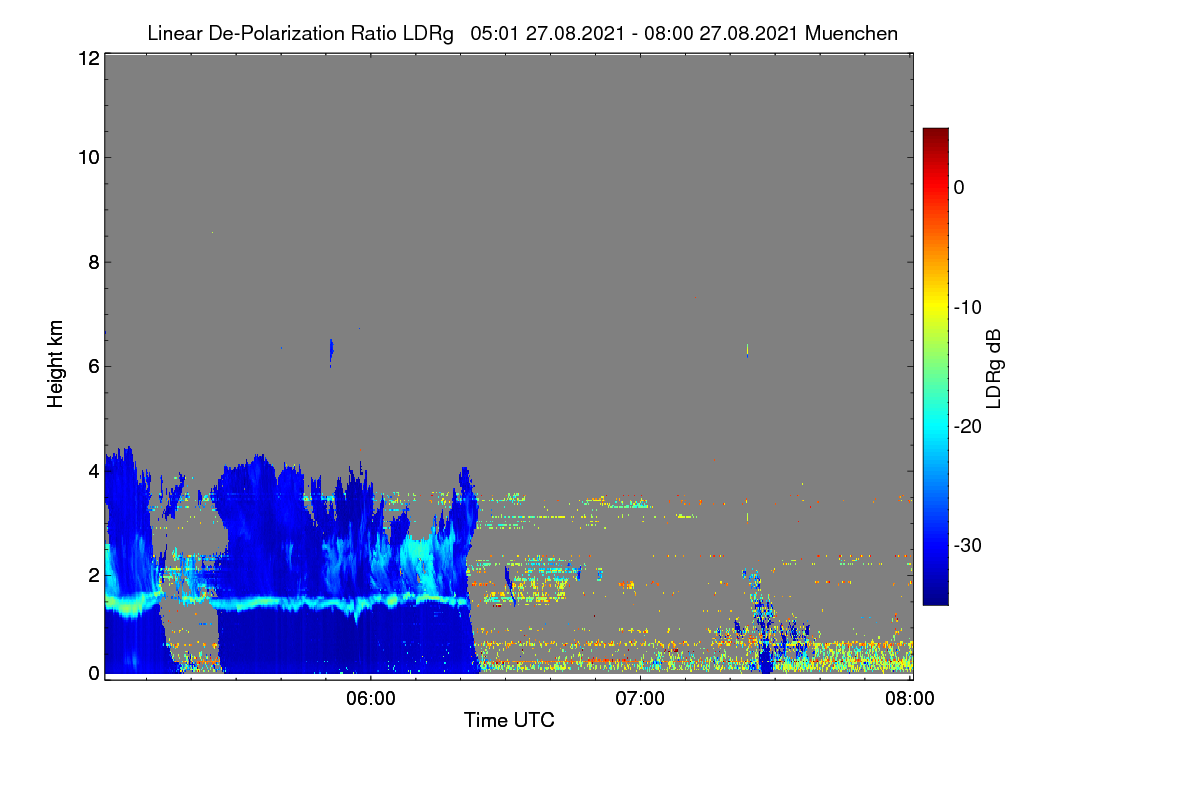Click the colorbar at the -30 blue level
This screenshot has width=1200, height=800.
coord(935,546)
